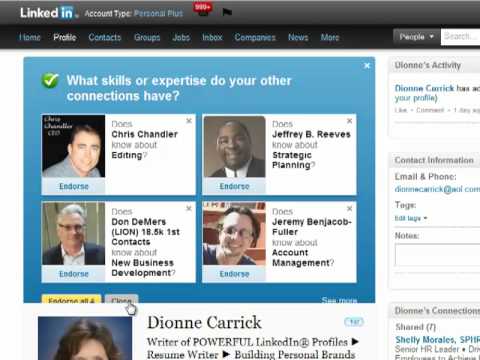Viewport: 480px width, 360px height.
Task: Click the Comment link in activity
Action: (x=430, y=110)
